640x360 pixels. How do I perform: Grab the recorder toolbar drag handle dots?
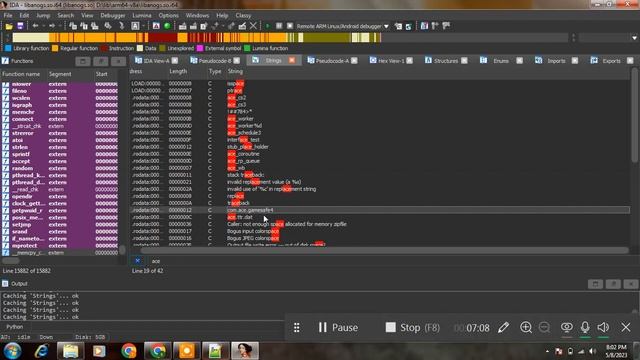[x=297, y=327]
